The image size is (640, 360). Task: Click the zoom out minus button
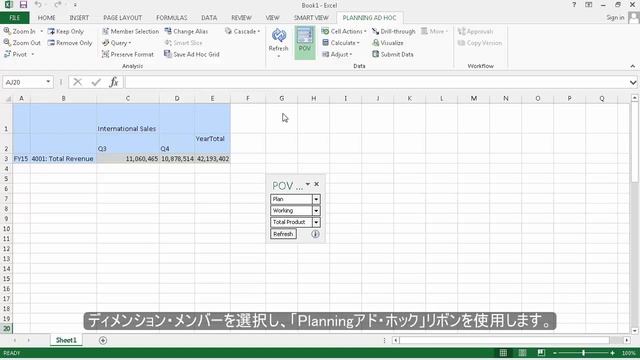(555, 353)
